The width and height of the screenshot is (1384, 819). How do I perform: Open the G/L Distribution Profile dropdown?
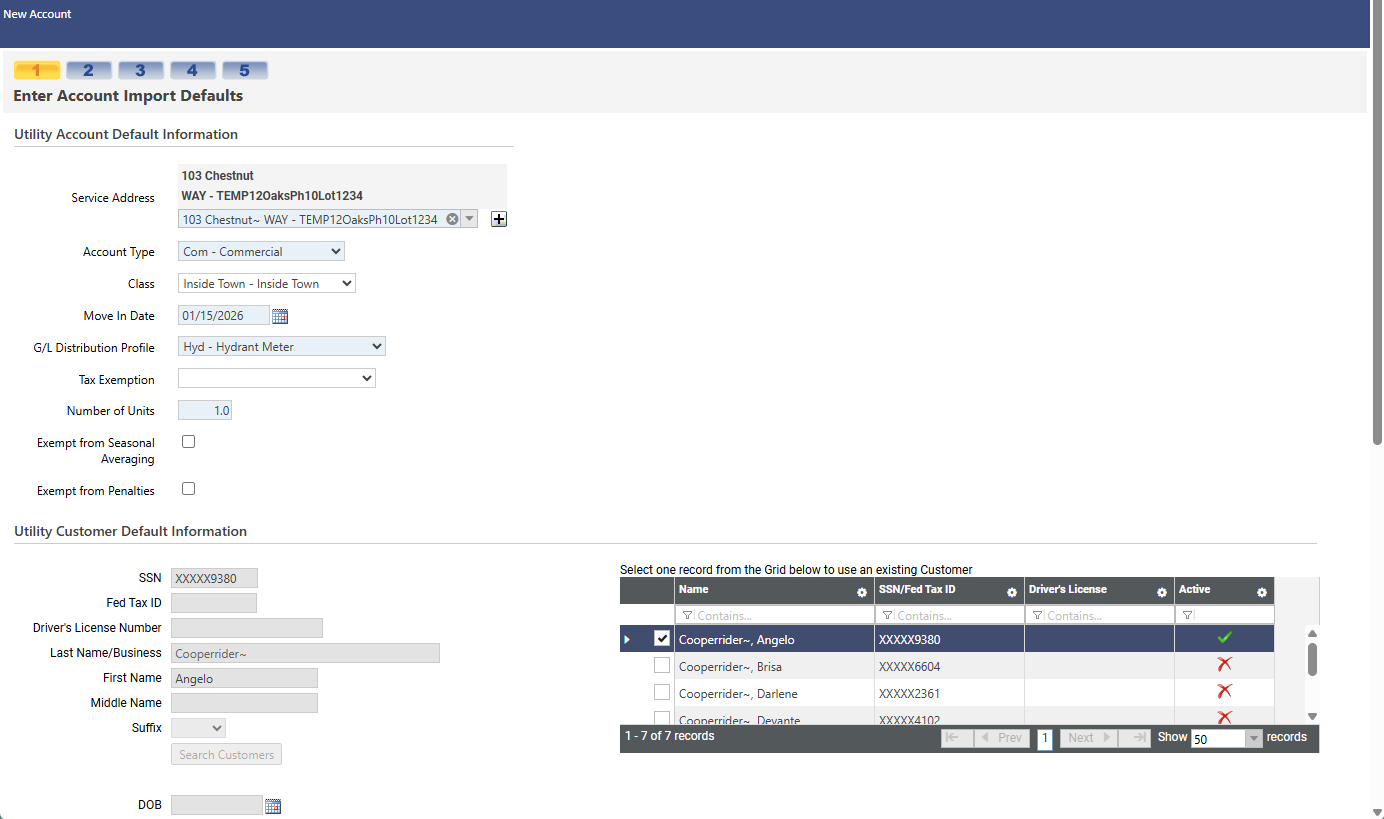282,347
